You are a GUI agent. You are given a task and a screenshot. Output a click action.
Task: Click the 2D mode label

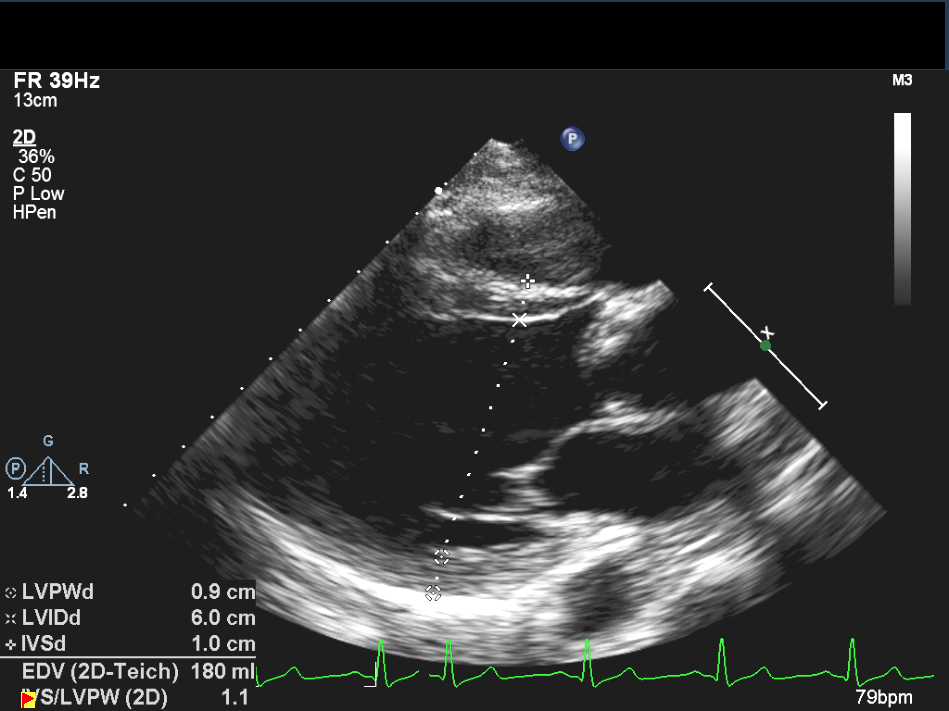tap(24, 138)
